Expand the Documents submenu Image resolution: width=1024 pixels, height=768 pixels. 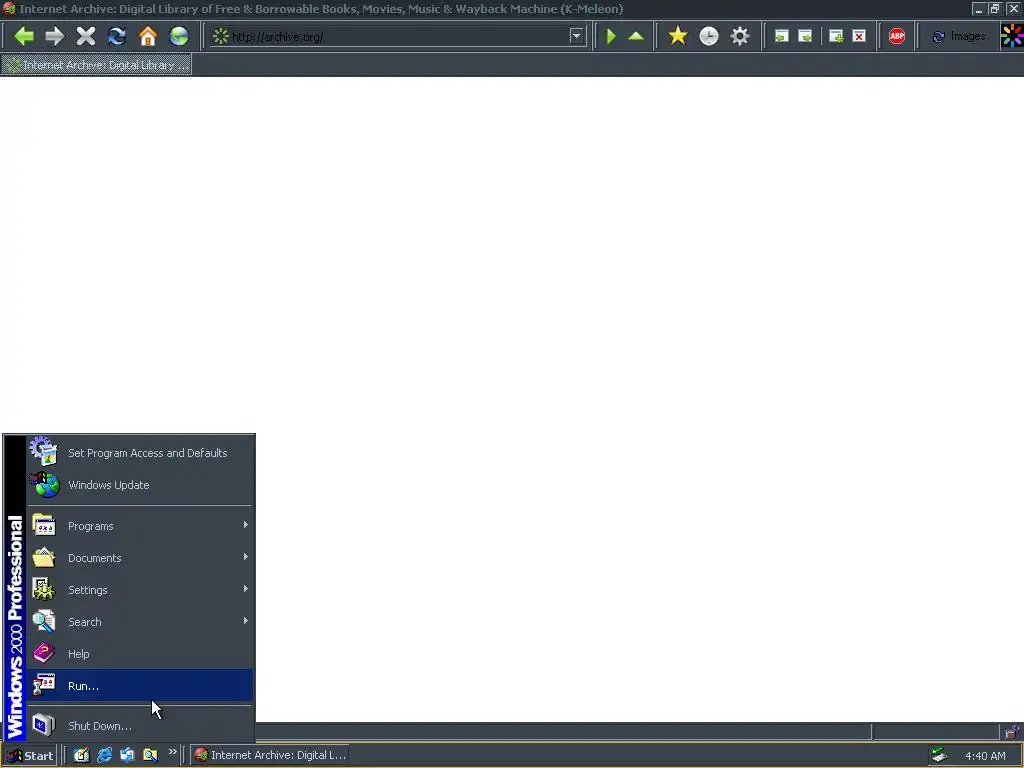[x=140, y=558]
